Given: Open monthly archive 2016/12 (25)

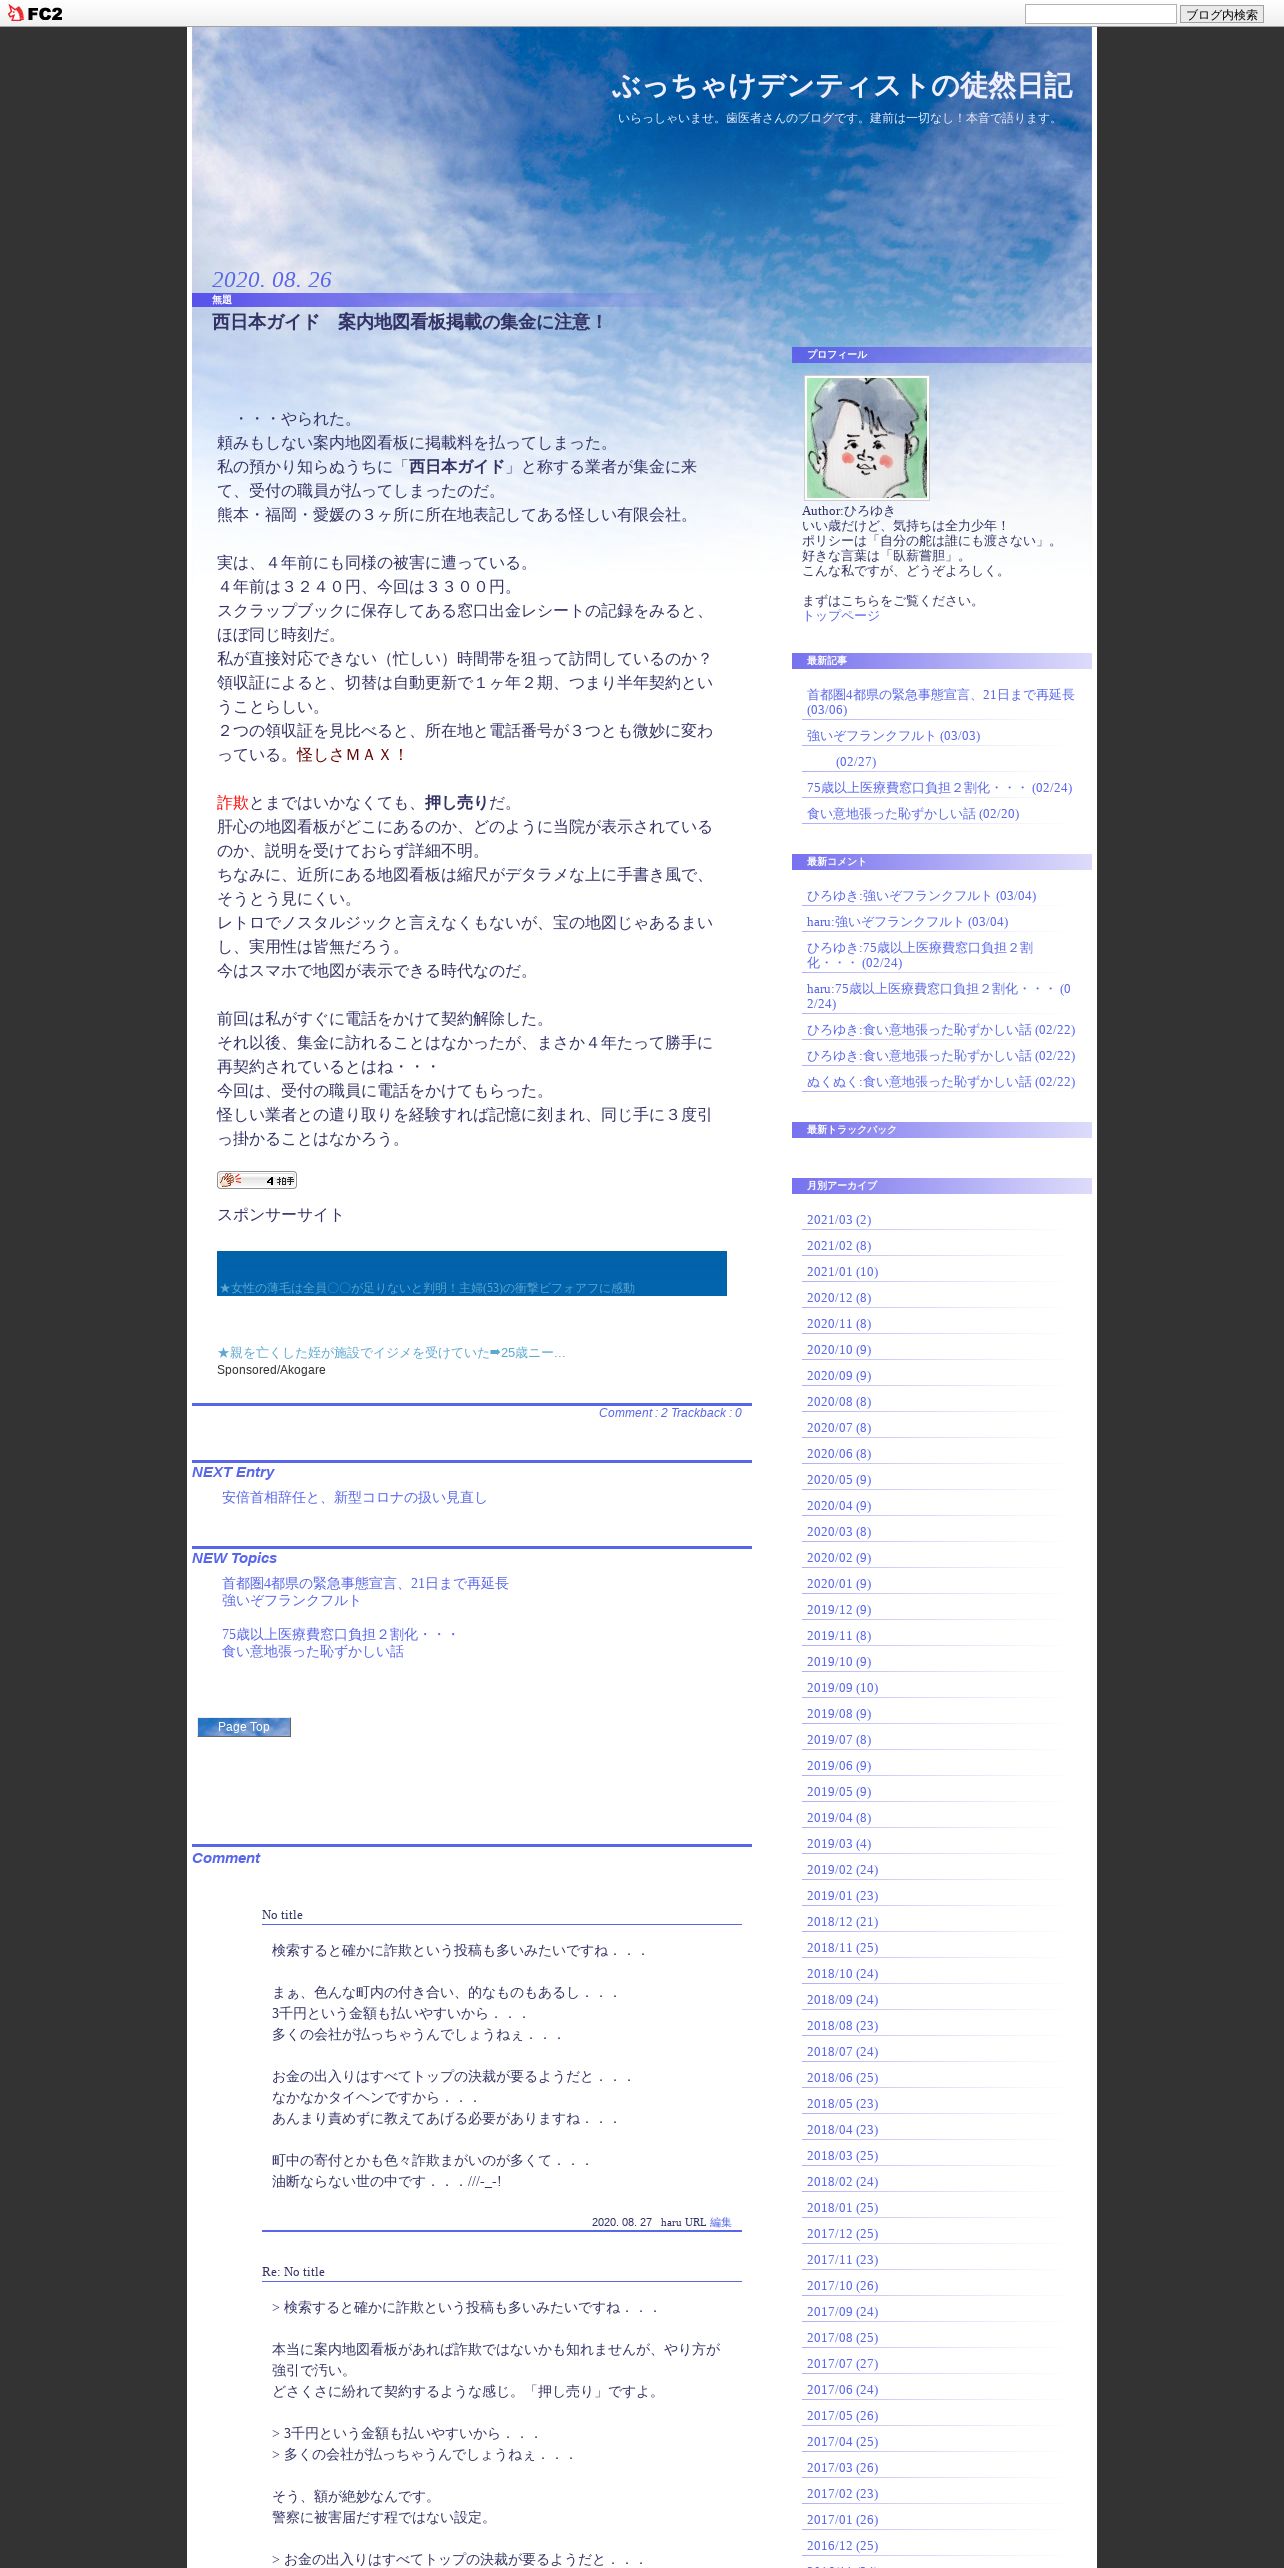Looking at the screenshot, I should coord(842,2546).
